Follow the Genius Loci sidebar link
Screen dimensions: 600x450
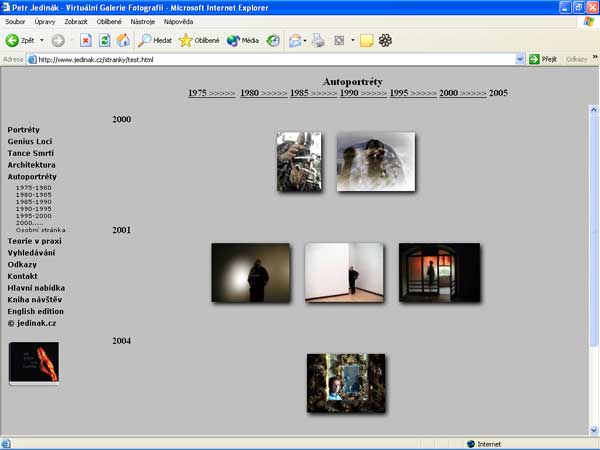(x=29, y=141)
